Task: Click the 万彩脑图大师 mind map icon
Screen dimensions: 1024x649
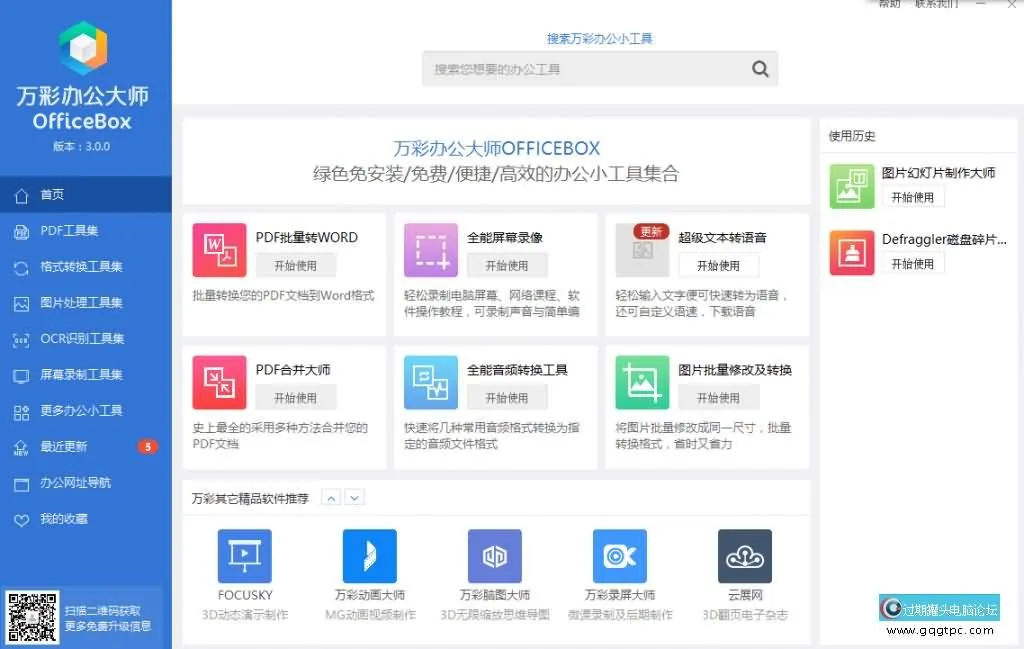Action: pyautogui.click(x=494, y=556)
